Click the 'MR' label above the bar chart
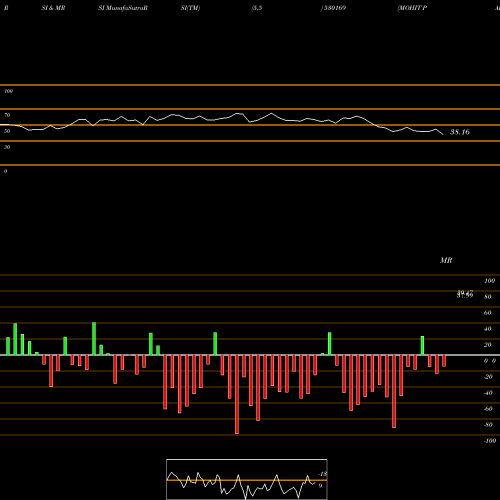This screenshot has width=500, height=500. pos(446,260)
